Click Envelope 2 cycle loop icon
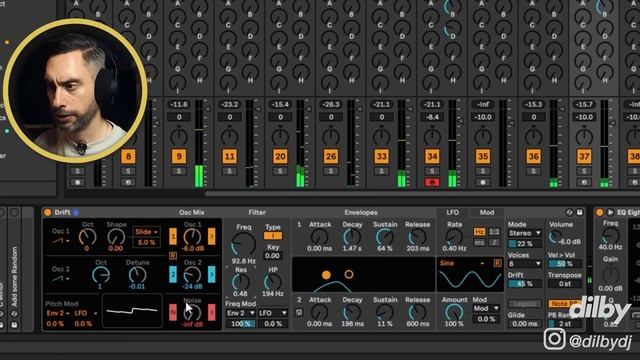This screenshot has height=360, width=640. pyautogui.click(x=299, y=313)
